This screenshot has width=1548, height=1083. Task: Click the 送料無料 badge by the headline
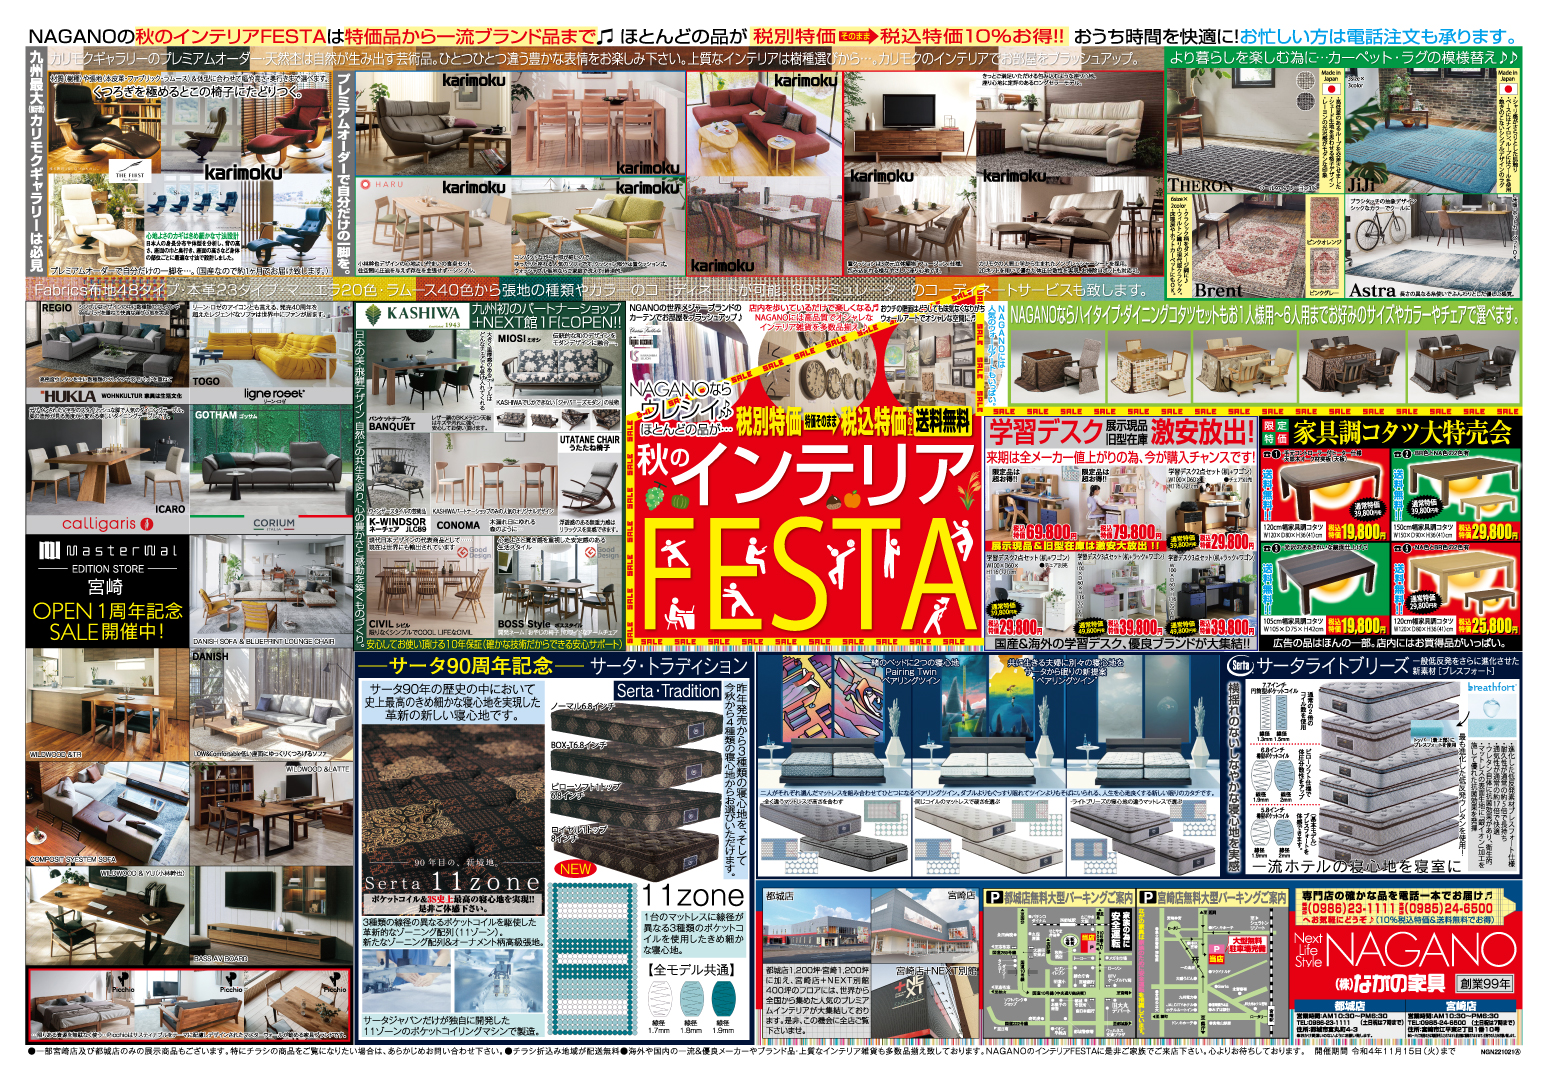[942, 422]
